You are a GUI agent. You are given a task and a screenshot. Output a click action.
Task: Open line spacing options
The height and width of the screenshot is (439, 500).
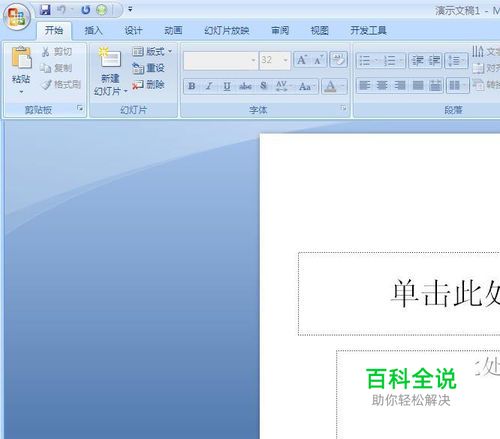(x=456, y=61)
